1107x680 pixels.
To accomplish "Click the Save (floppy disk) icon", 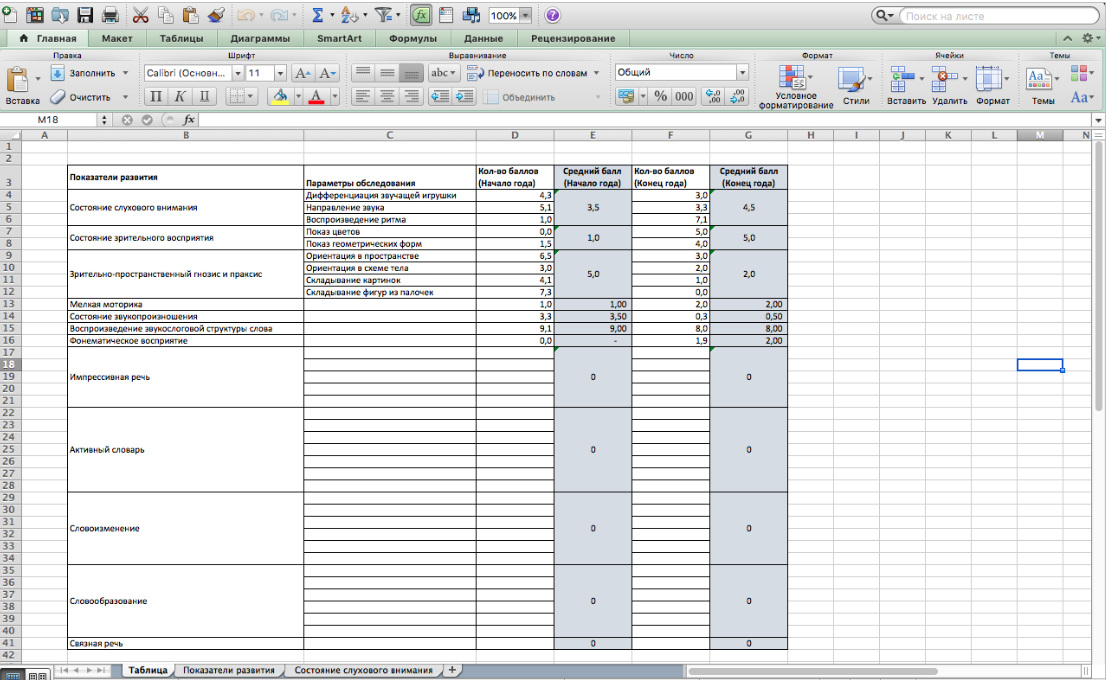I will click(x=85, y=15).
